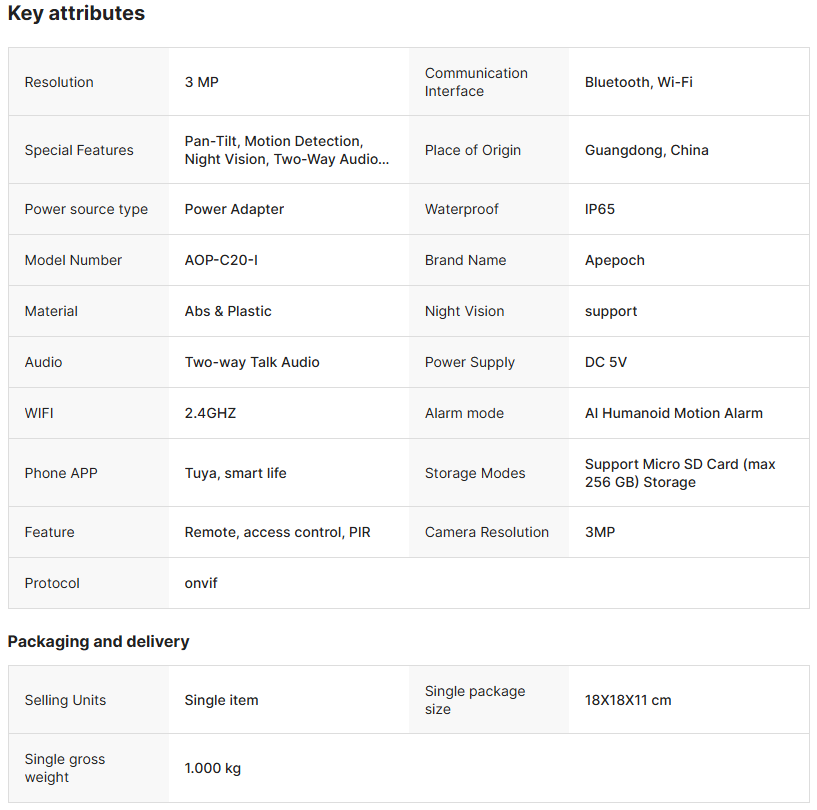Click the 18X18X11 cm package size
This screenshot has width=817, height=810.
(628, 700)
